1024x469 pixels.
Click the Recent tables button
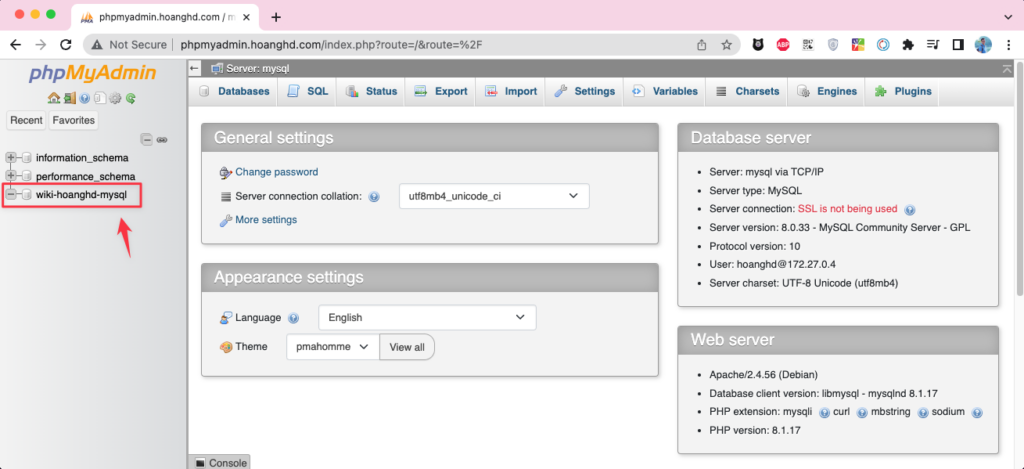(26, 120)
